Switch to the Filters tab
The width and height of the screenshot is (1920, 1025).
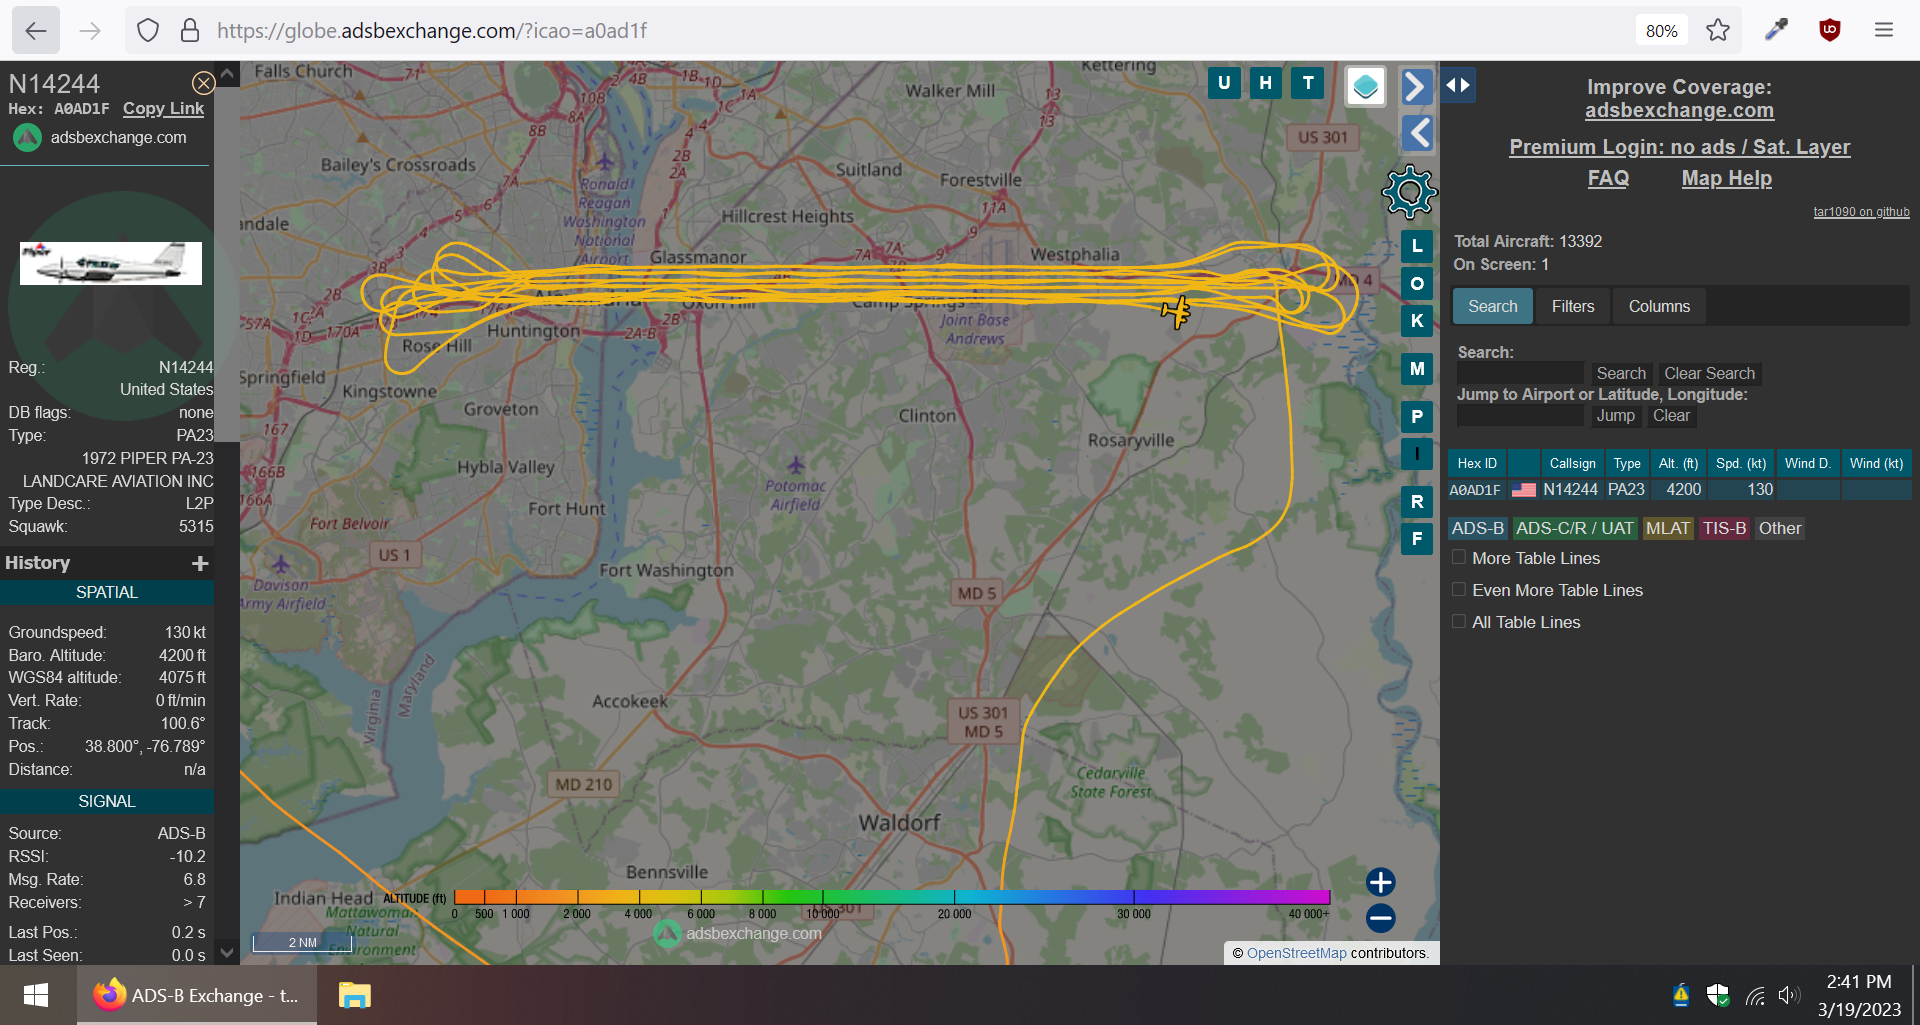[1573, 307]
